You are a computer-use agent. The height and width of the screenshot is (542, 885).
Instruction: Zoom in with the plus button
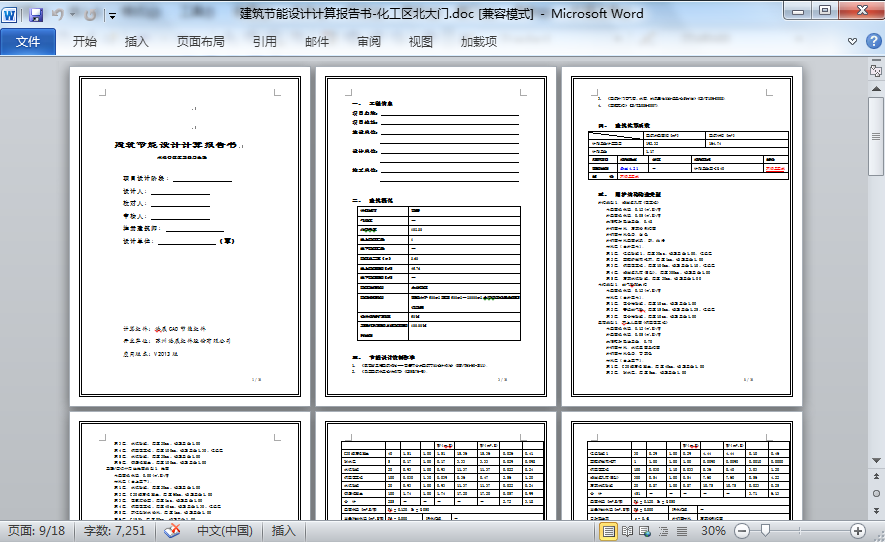pos(857,531)
